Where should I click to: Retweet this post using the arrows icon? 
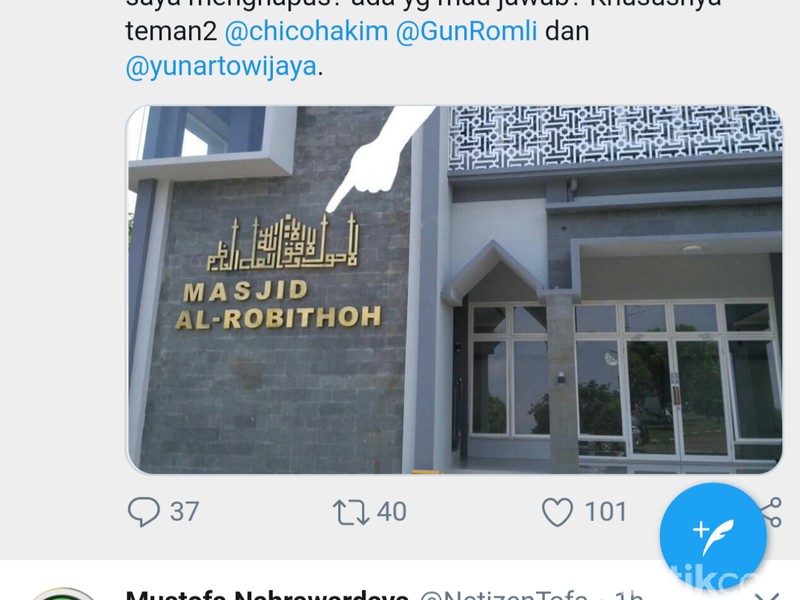coord(351,512)
